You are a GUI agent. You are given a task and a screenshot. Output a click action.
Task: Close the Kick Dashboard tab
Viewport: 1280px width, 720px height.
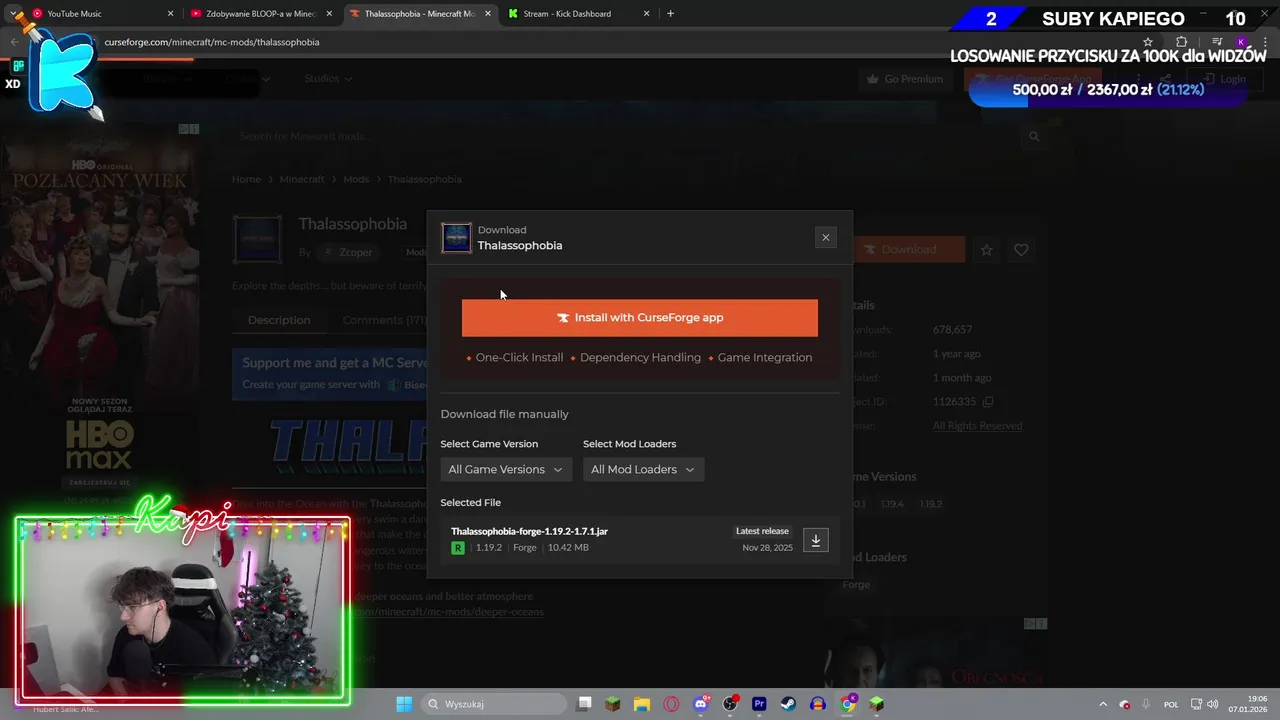tap(647, 14)
